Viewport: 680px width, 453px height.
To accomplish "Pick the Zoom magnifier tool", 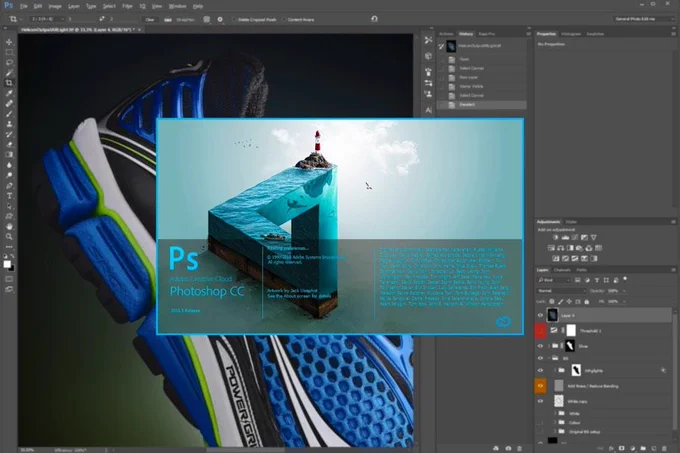I will (9, 237).
